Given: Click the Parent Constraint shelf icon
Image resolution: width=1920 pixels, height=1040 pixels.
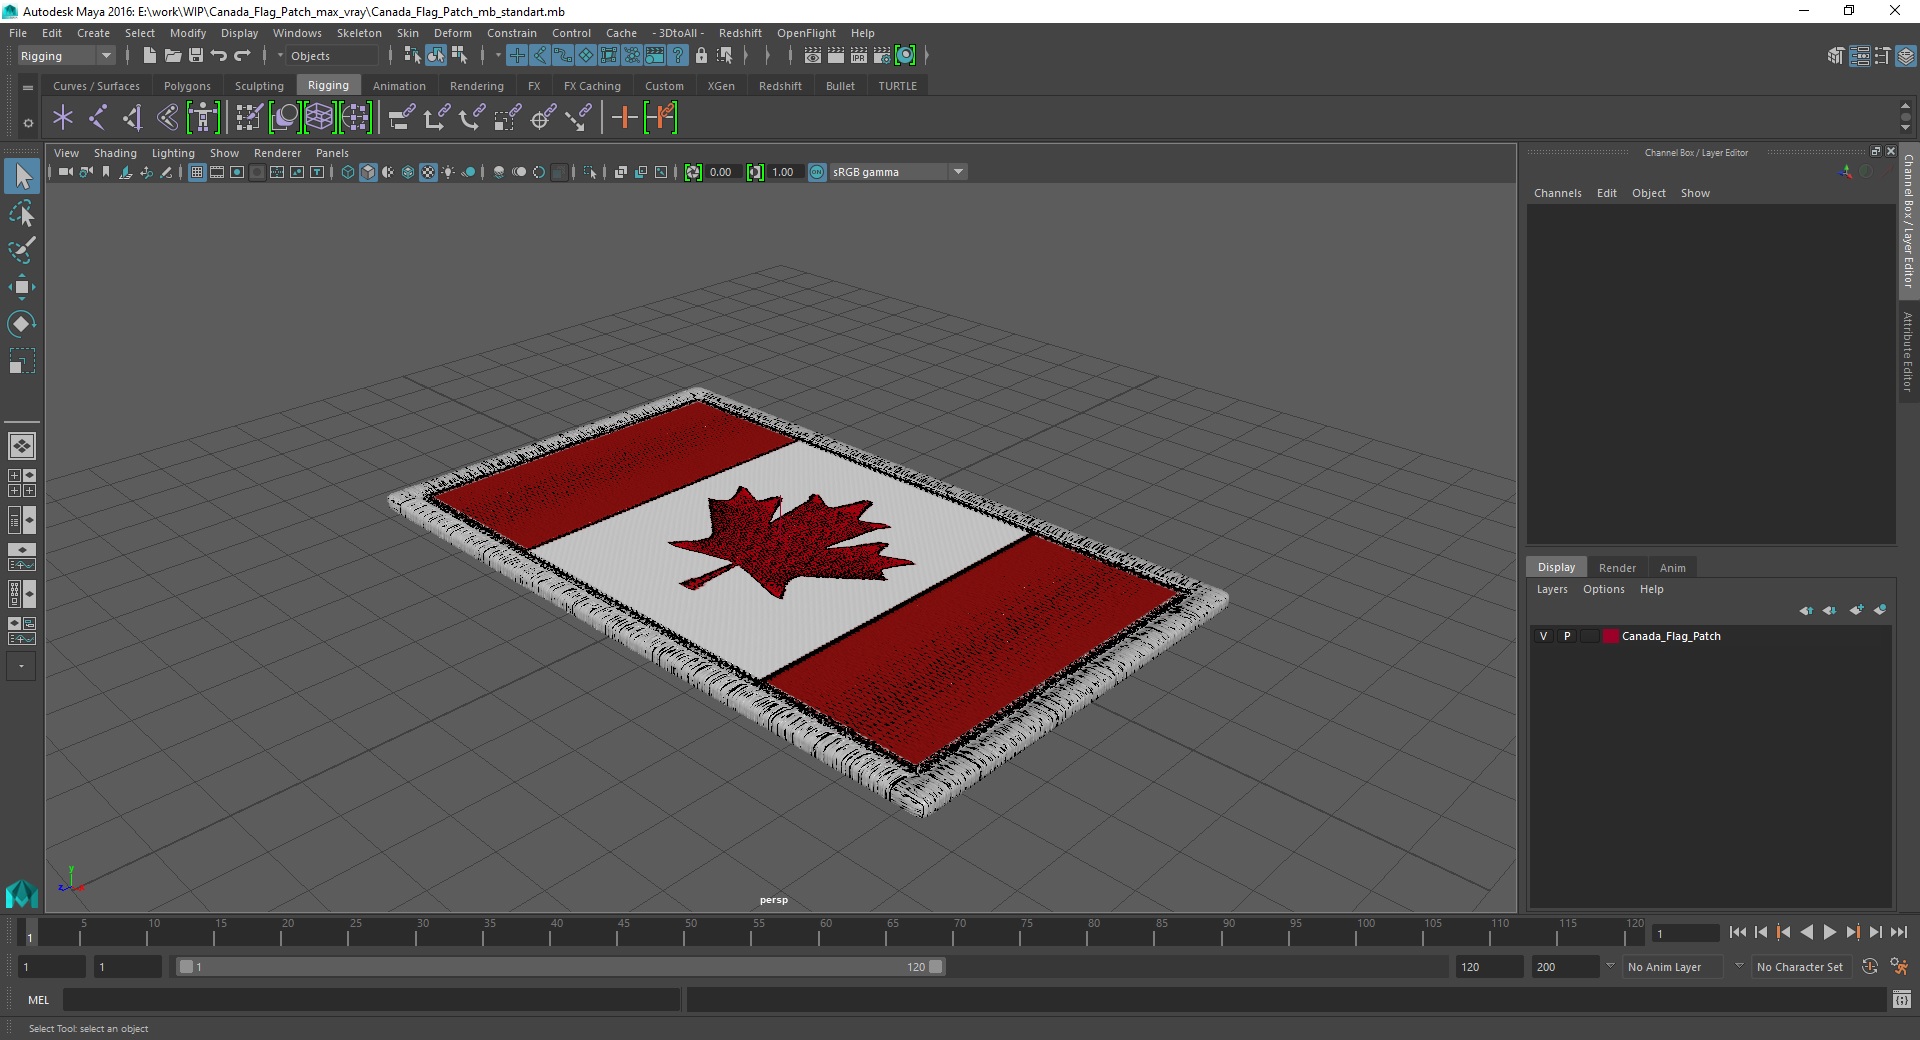Looking at the screenshot, I should (x=401, y=118).
